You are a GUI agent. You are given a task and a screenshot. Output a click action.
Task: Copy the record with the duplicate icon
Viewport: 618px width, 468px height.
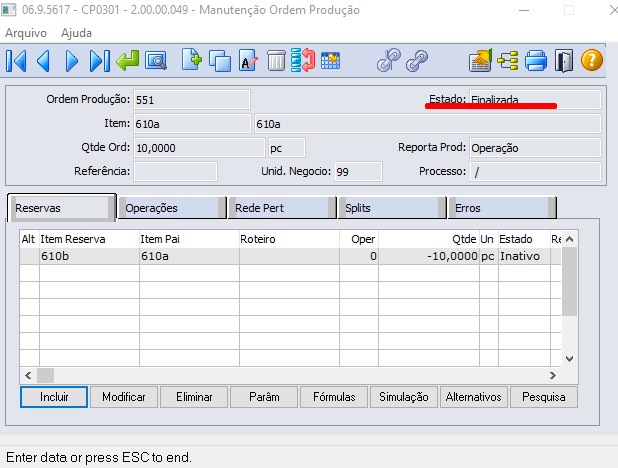point(220,61)
